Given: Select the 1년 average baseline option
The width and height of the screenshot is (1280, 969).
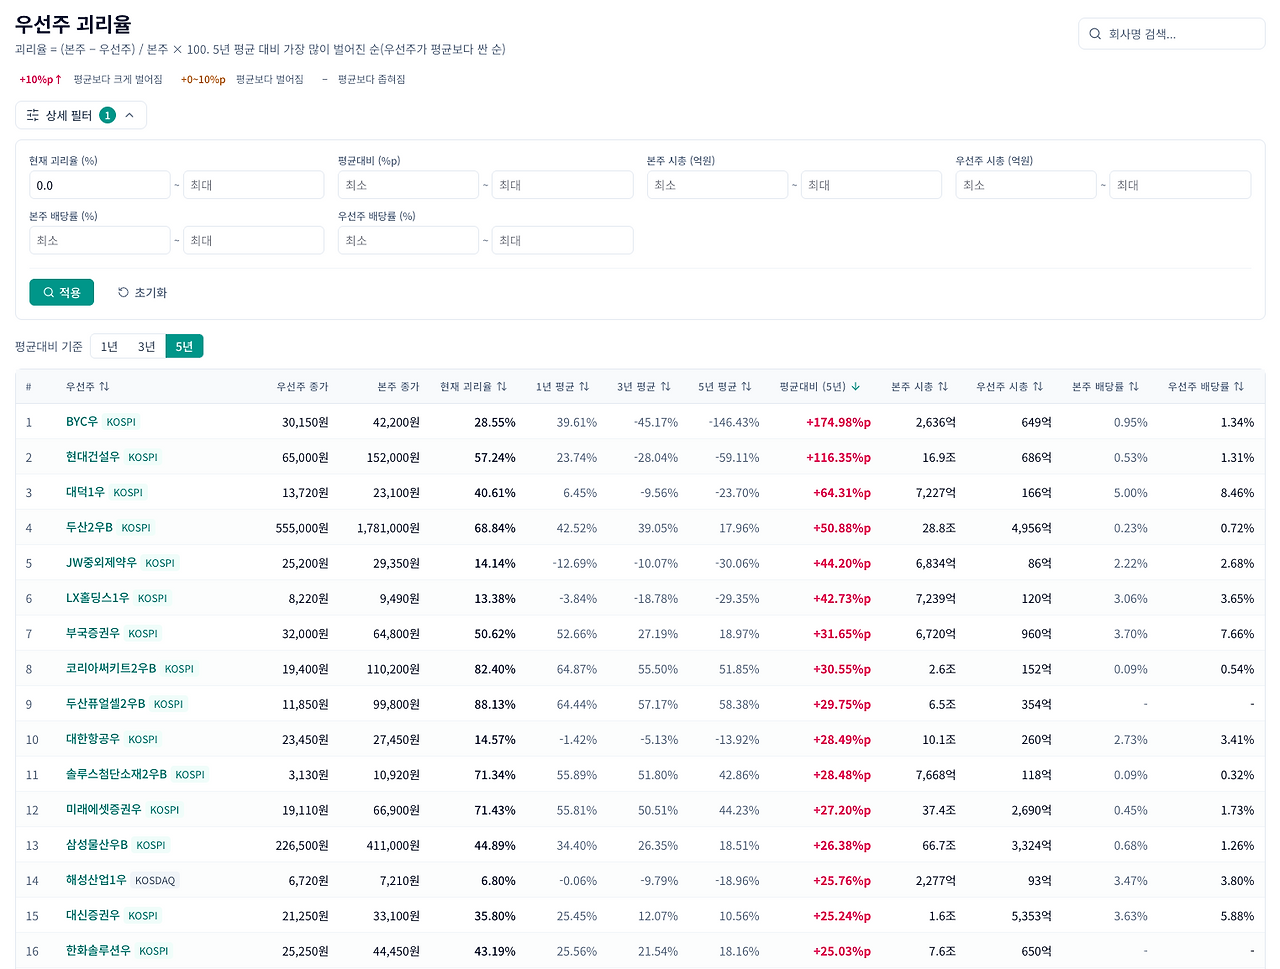Looking at the screenshot, I should pyautogui.click(x=109, y=346).
